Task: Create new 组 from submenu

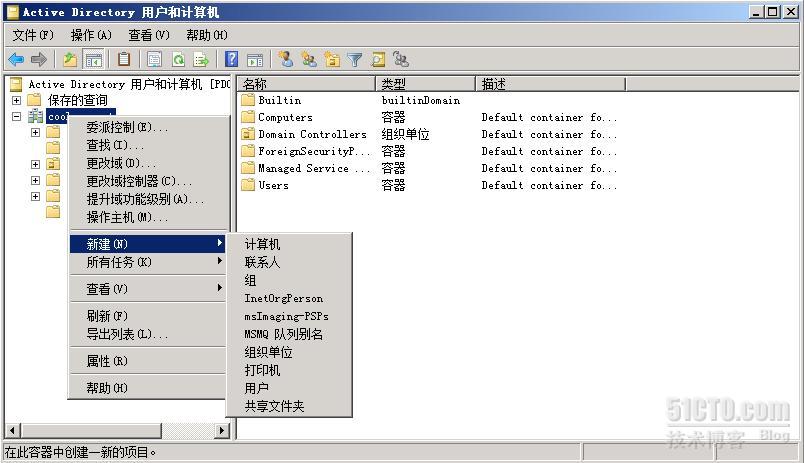Action: coord(289,280)
